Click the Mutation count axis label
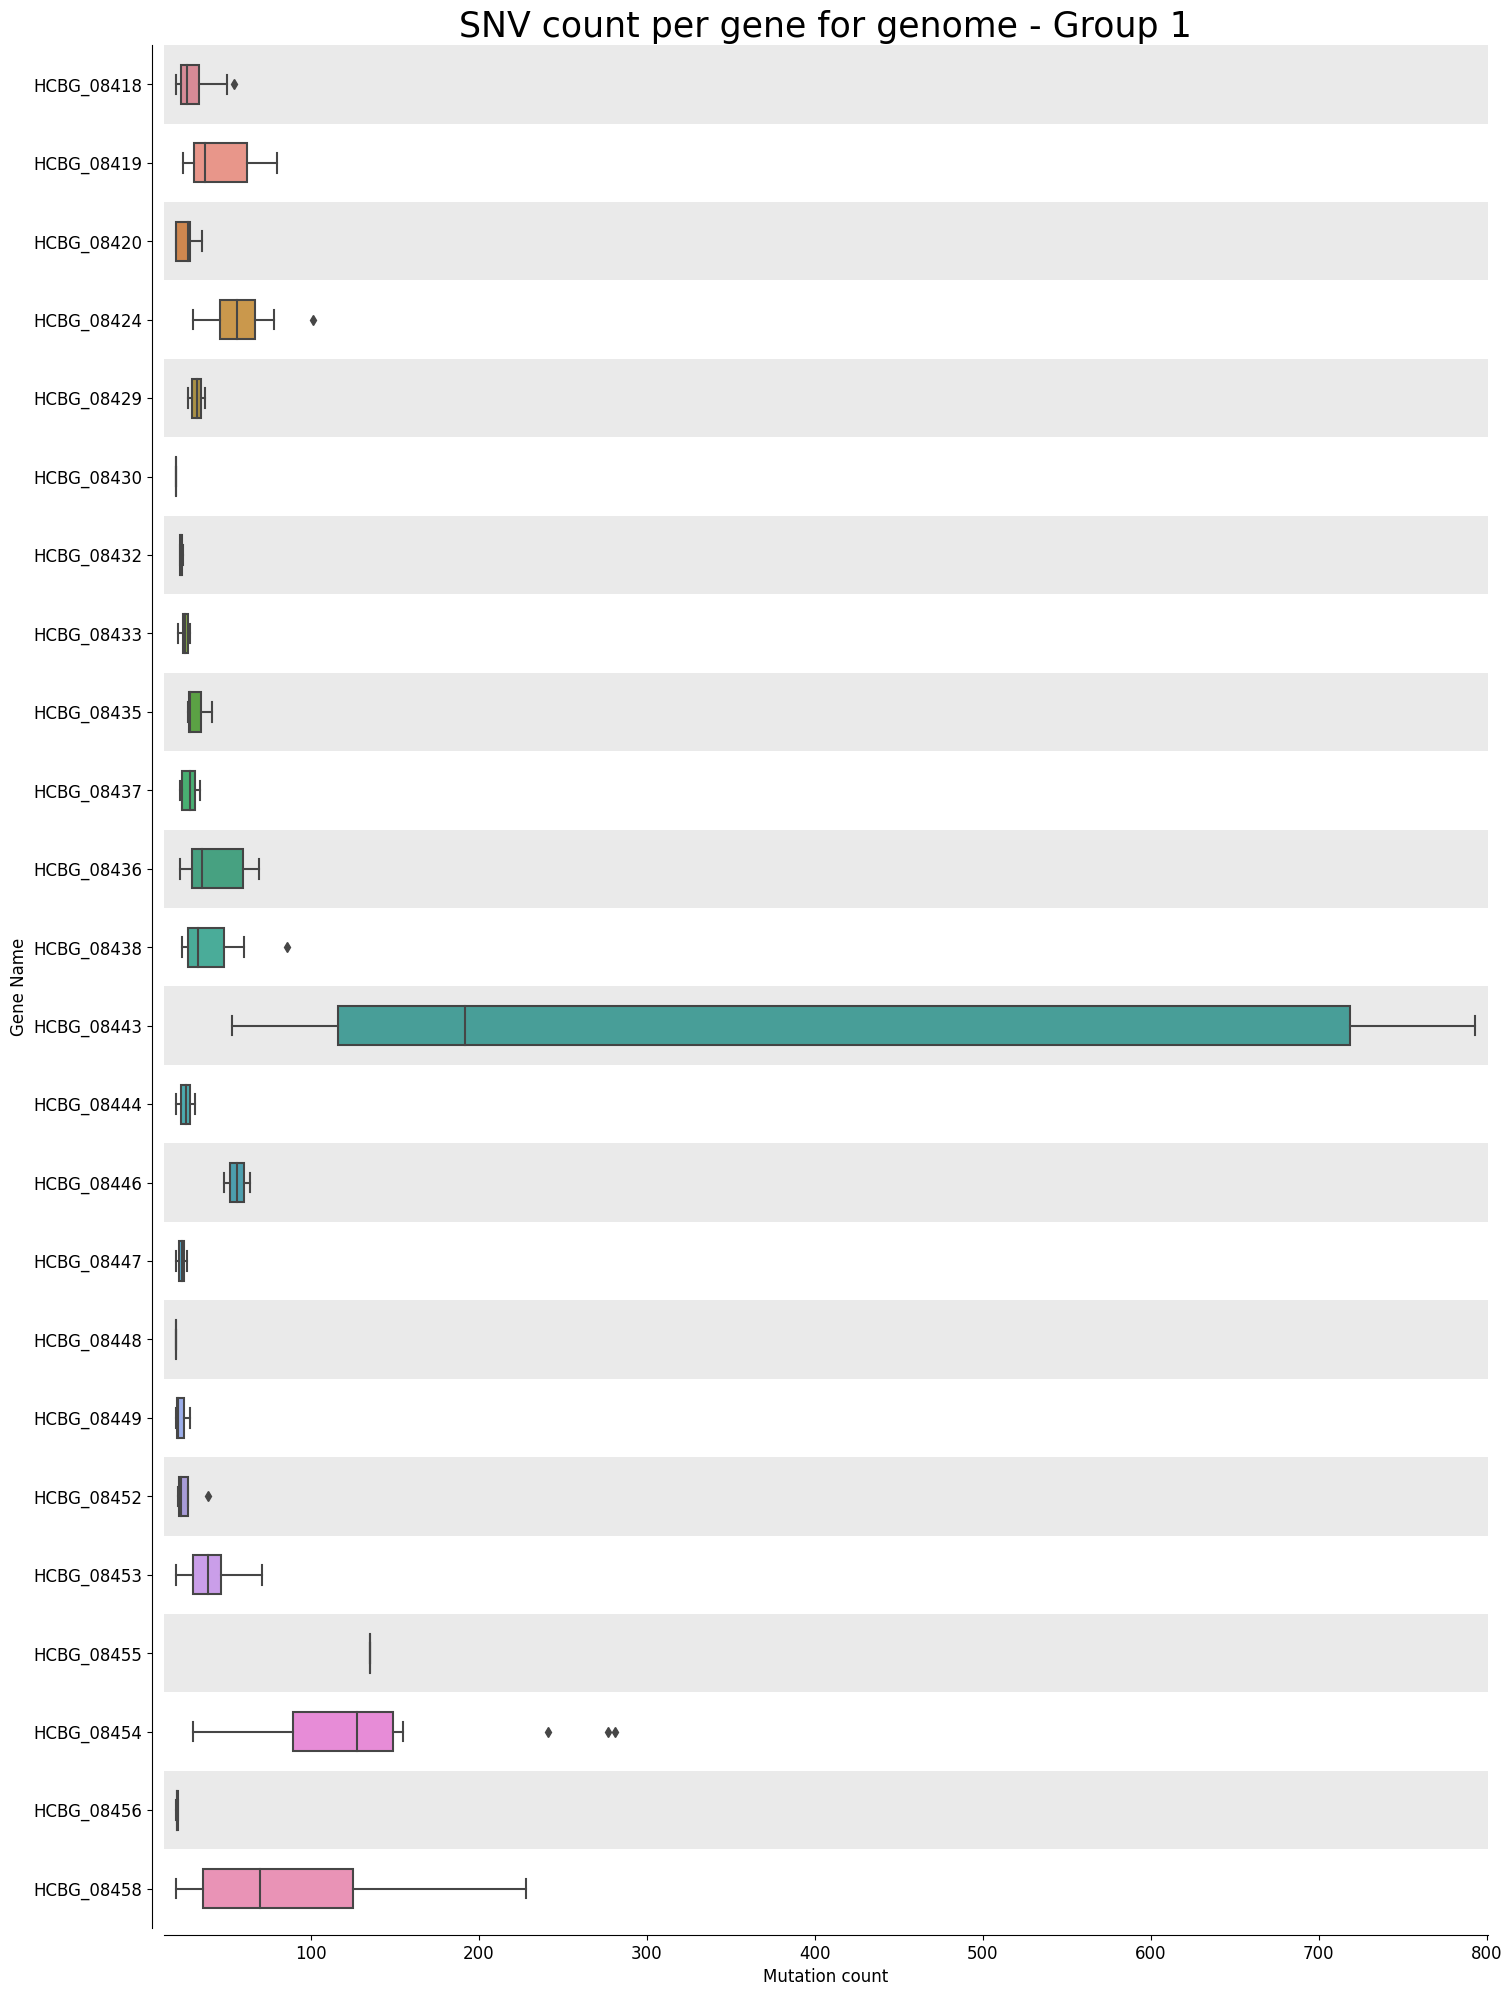 [x=825, y=1976]
